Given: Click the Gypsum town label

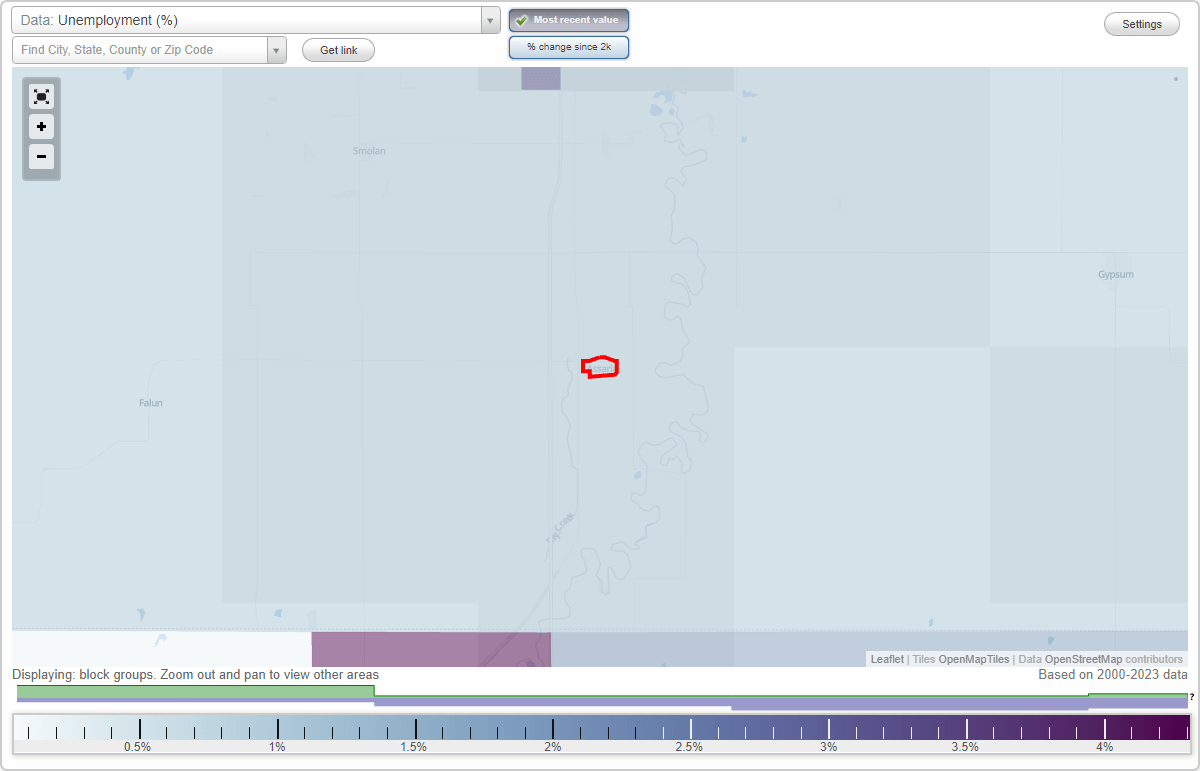Looking at the screenshot, I should (x=1116, y=274).
